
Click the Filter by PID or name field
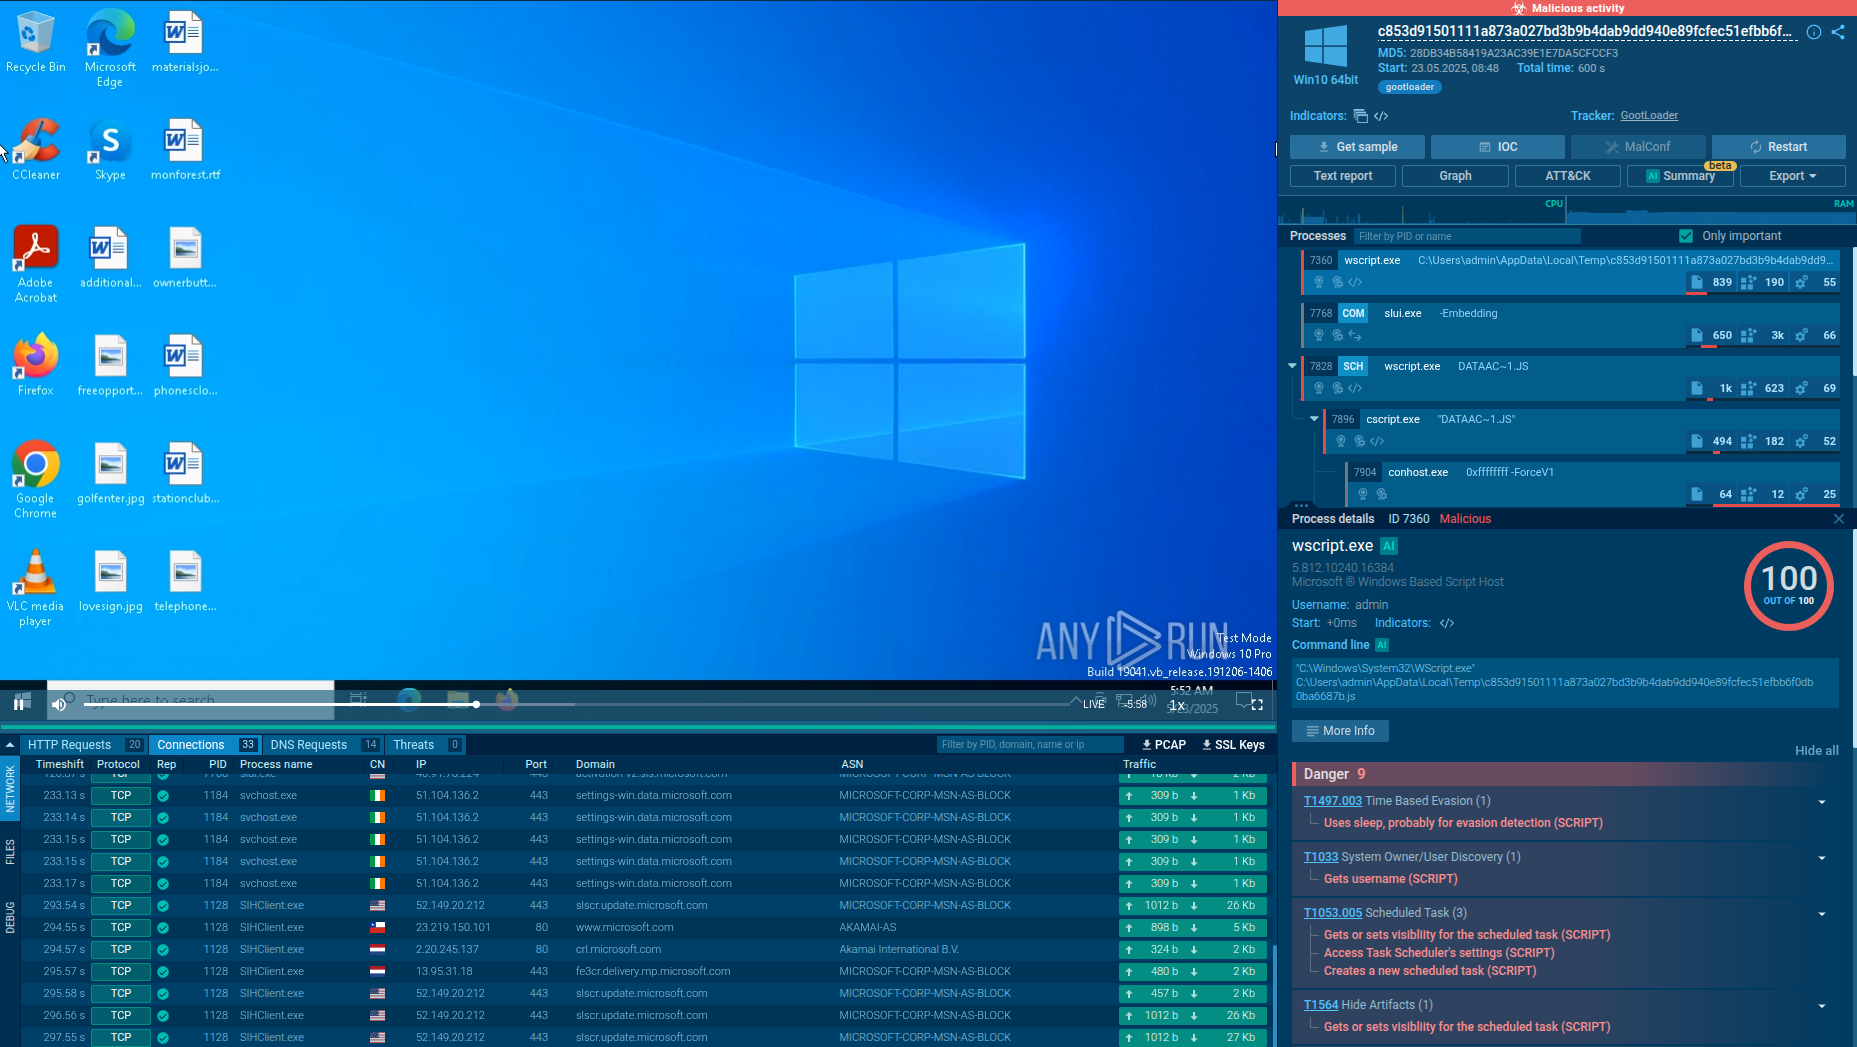pyautogui.click(x=1466, y=236)
